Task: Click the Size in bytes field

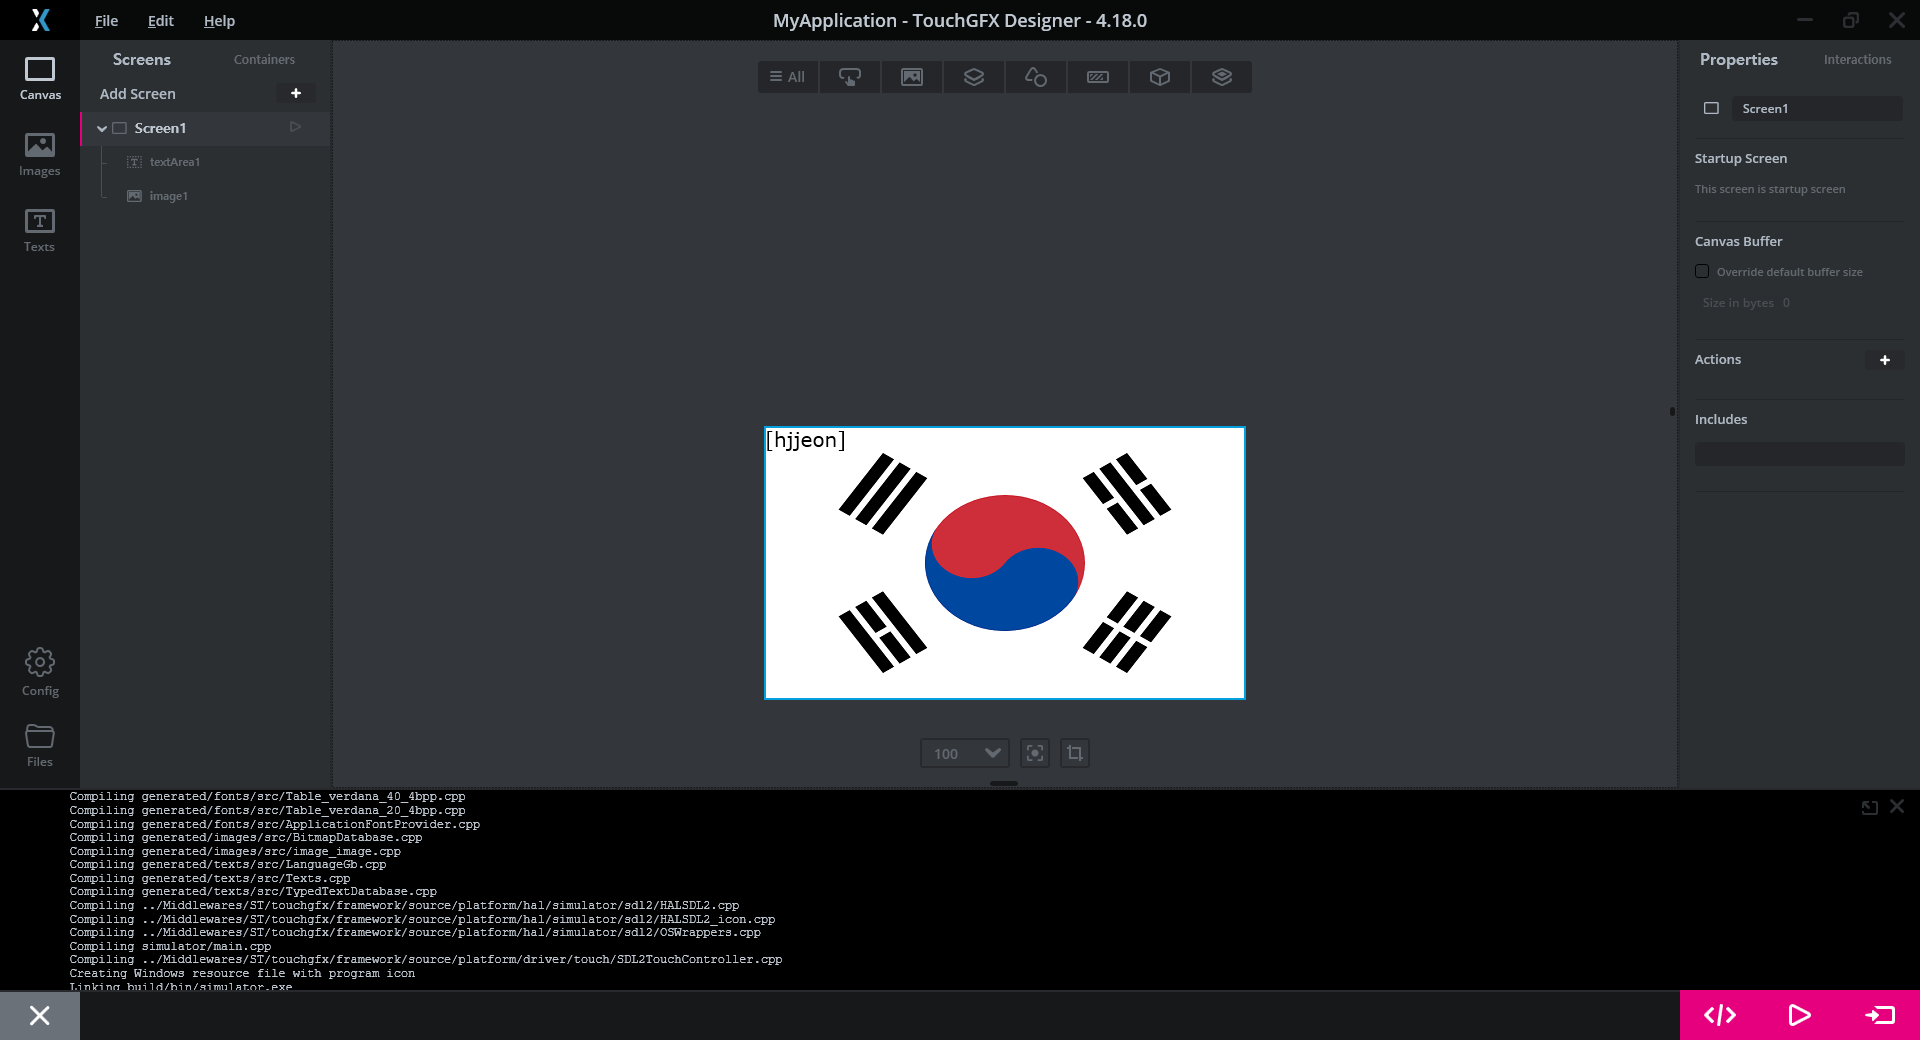Action: click(1786, 303)
